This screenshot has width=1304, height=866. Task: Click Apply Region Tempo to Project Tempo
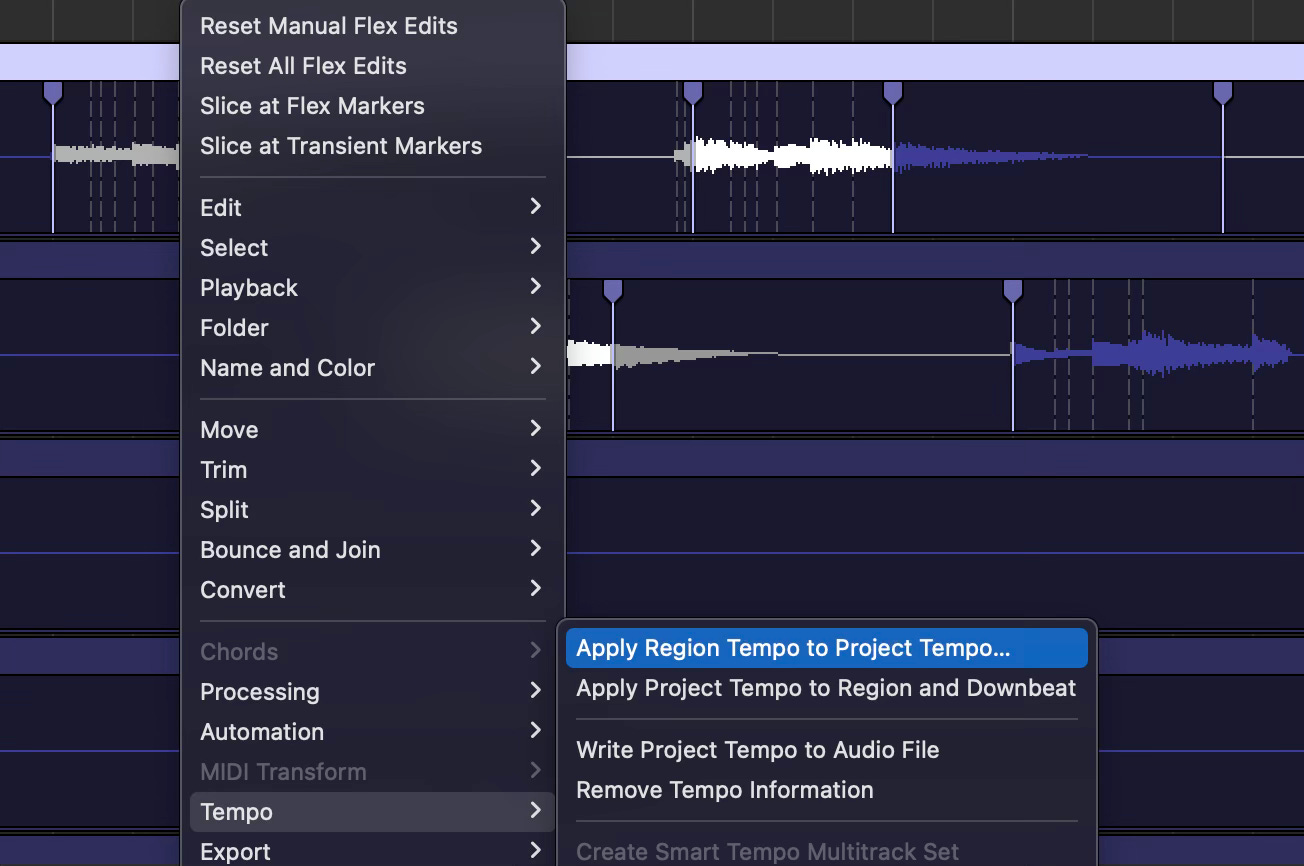[826, 647]
